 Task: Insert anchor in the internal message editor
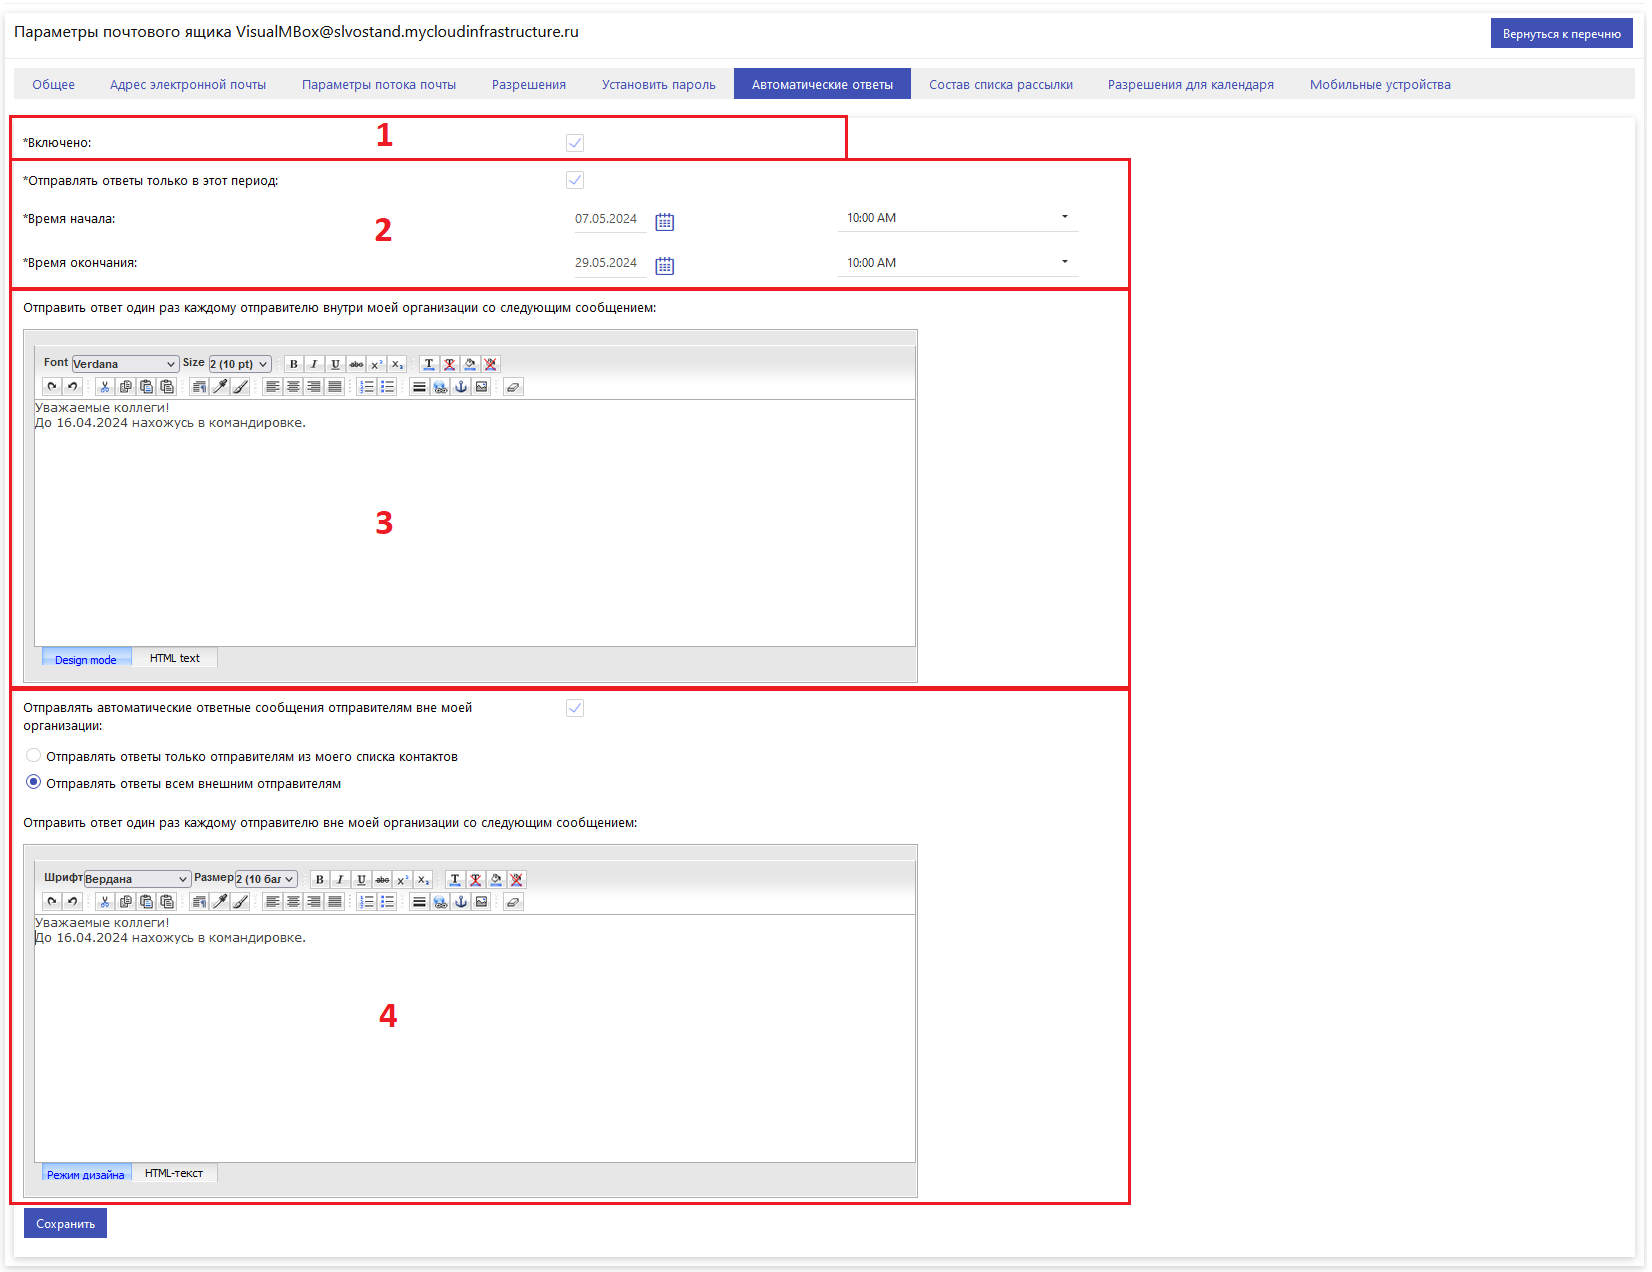(x=461, y=387)
